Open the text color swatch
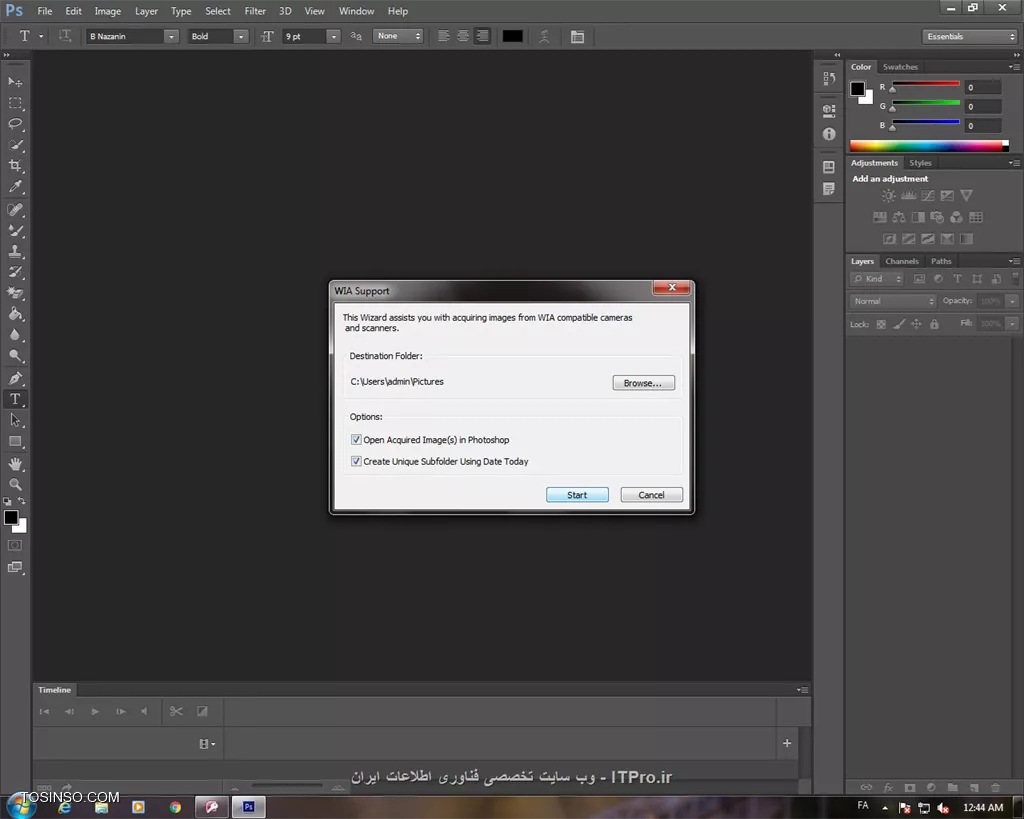Image resolution: width=1024 pixels, height=819 pixels. (x=513, y=37)
